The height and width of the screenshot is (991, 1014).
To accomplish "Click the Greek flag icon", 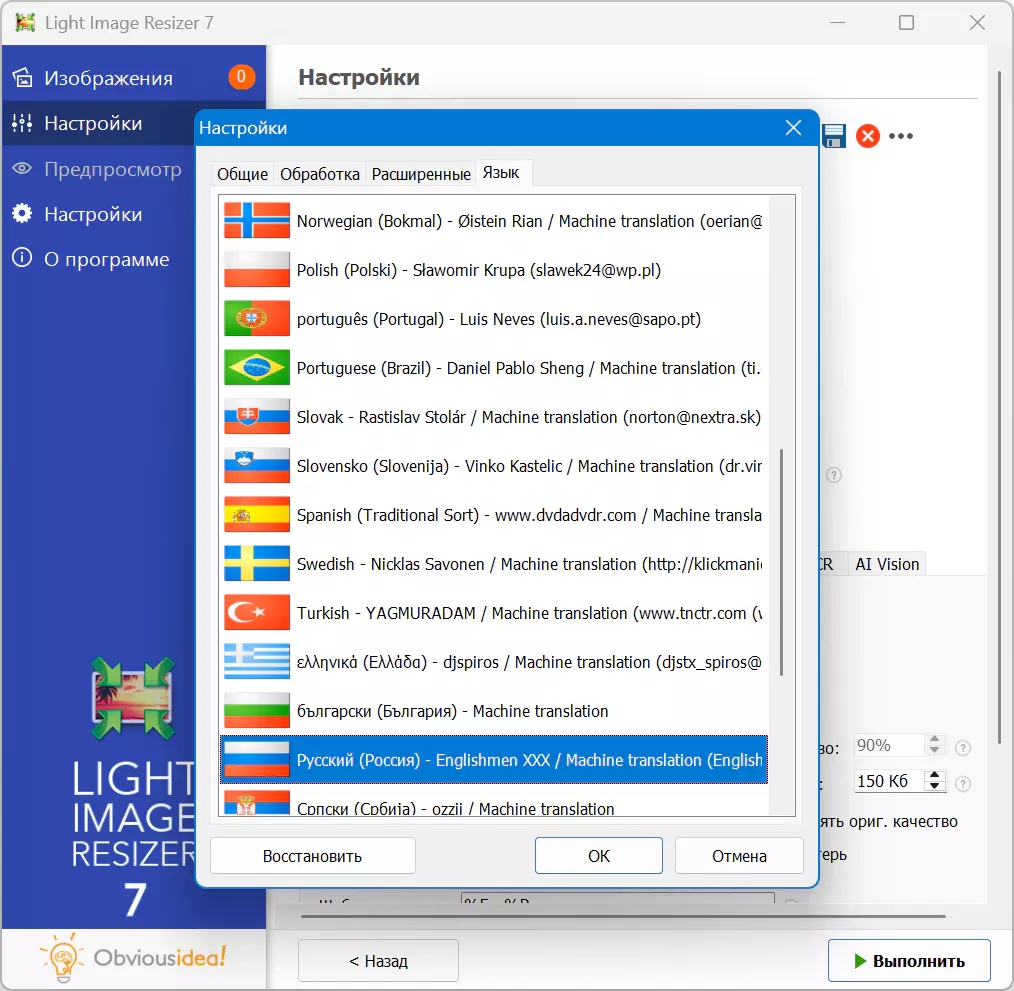I will pos(257,662).
